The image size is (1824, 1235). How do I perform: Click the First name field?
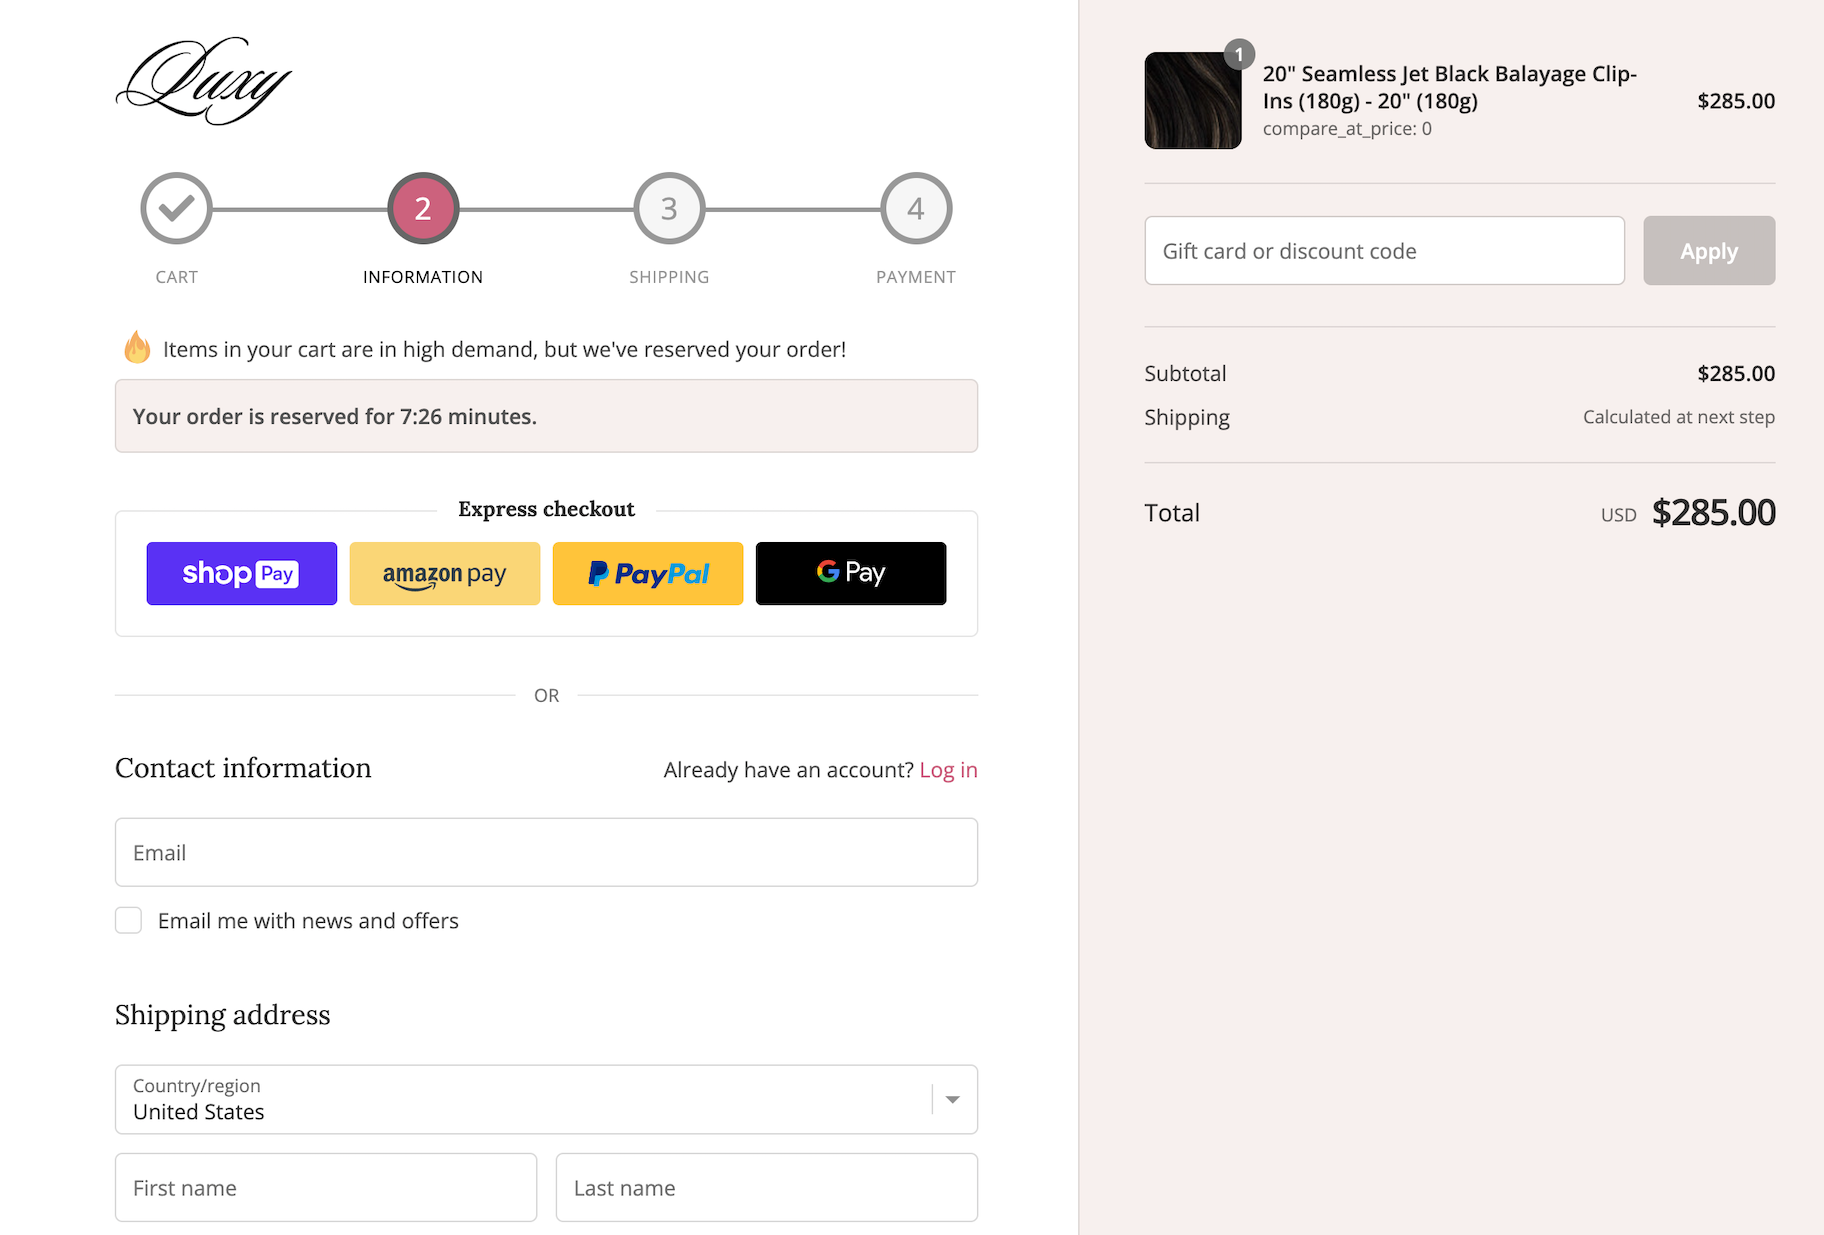[326, 1187]
